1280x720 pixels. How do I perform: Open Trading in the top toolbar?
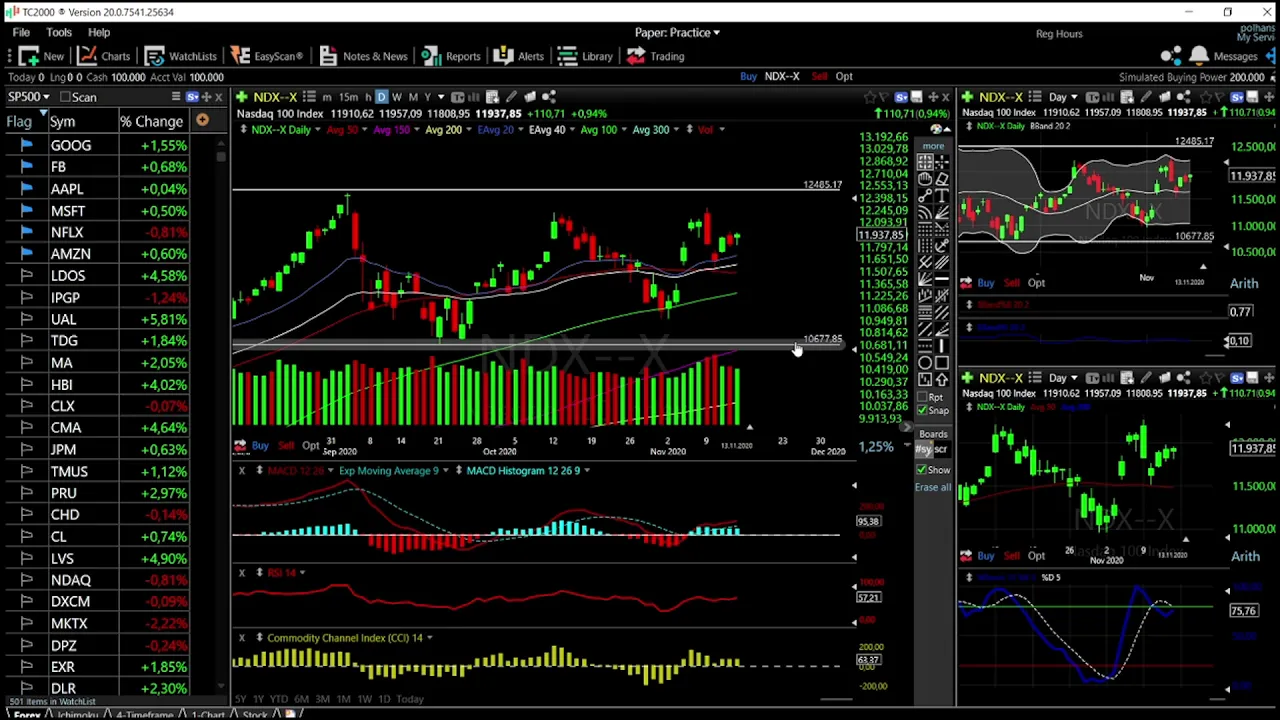click(x=656, y=56)
